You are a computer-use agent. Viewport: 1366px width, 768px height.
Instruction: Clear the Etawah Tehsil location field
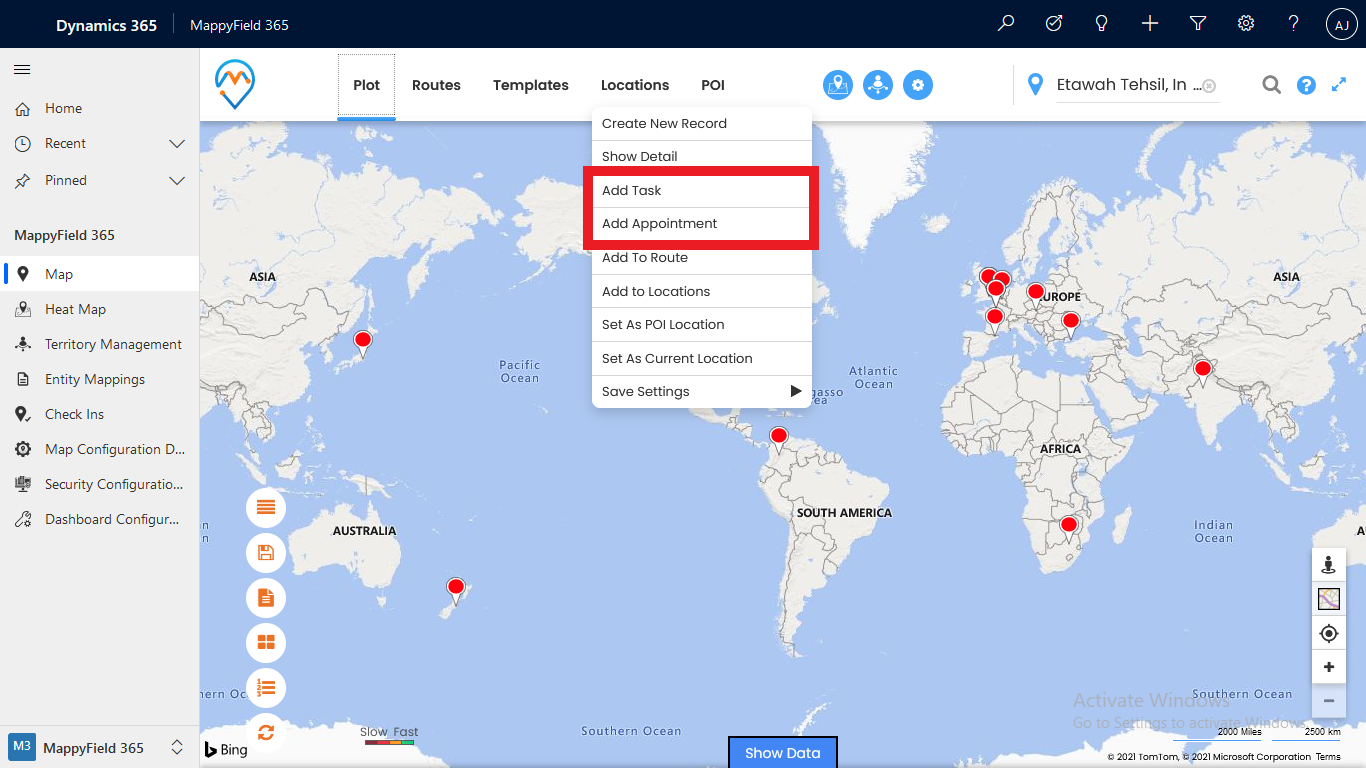tap(1209, 86)
